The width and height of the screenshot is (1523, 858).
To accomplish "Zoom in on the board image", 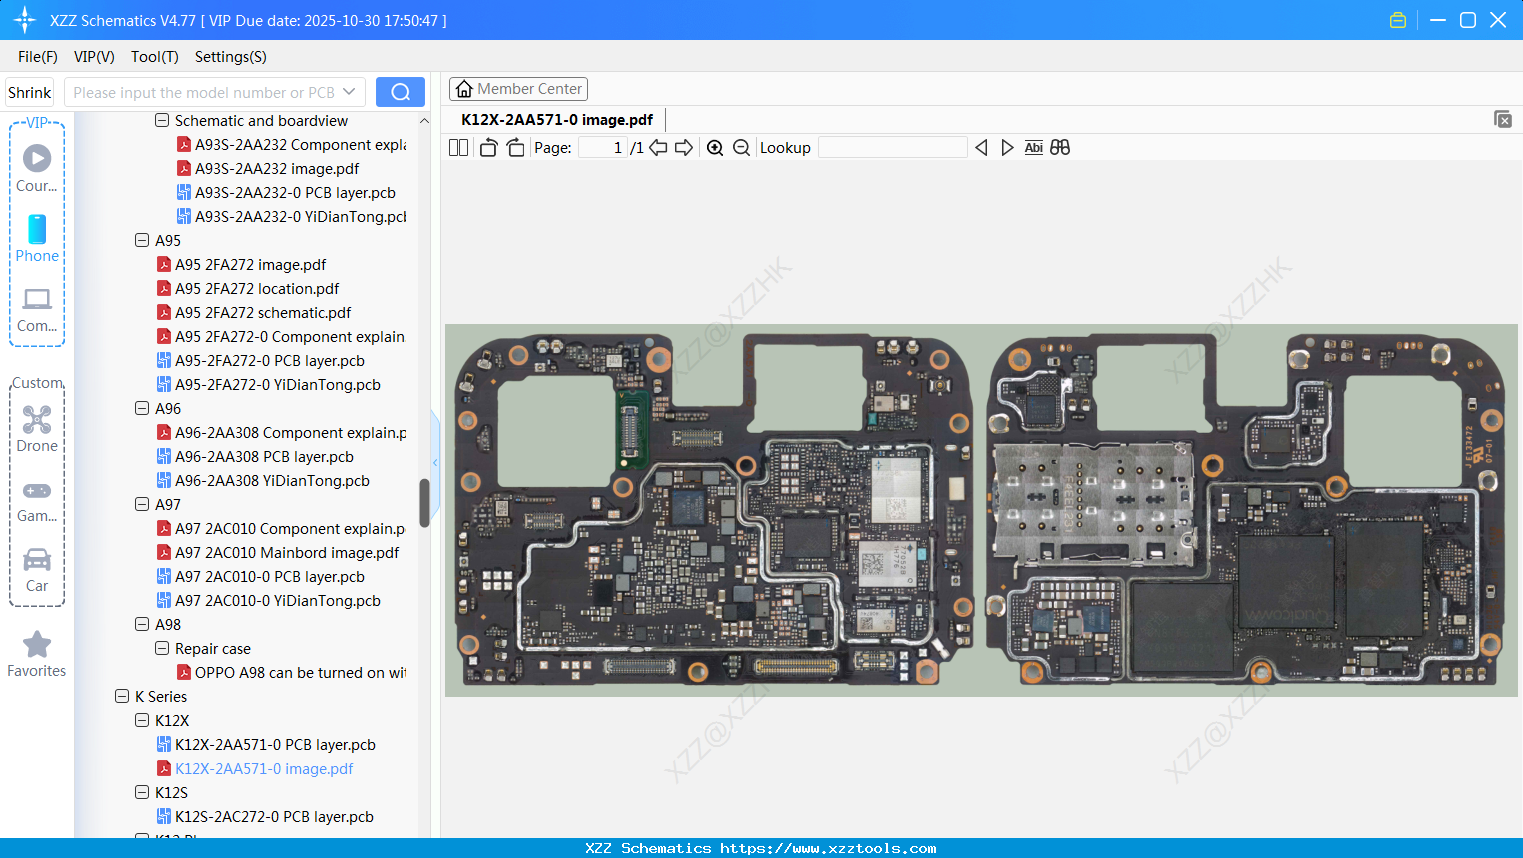I will pos(715,147).
